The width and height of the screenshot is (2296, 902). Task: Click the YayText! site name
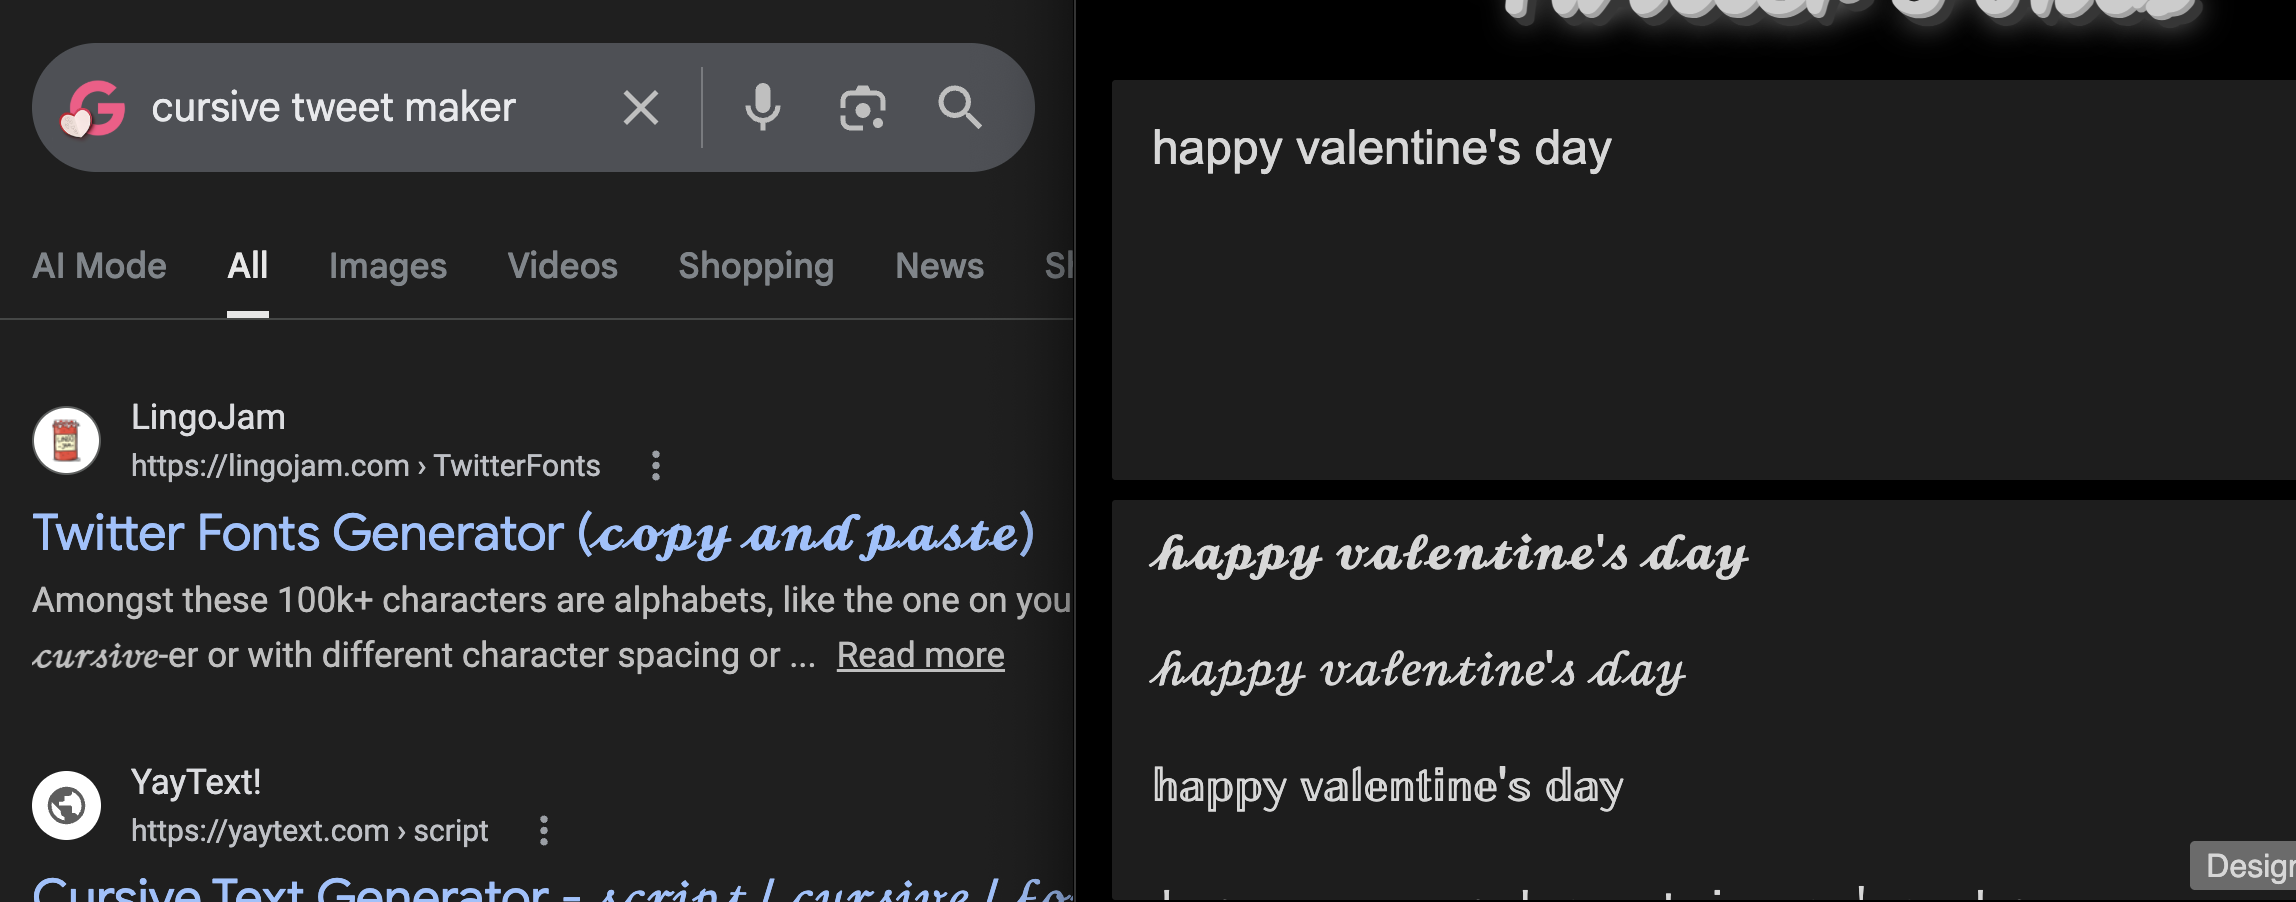(196, 782)
